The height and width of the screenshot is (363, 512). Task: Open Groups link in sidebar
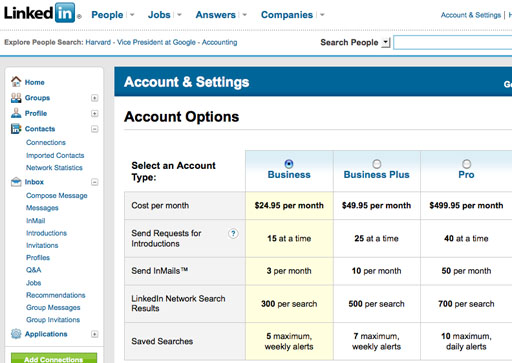tap(37, 98)
